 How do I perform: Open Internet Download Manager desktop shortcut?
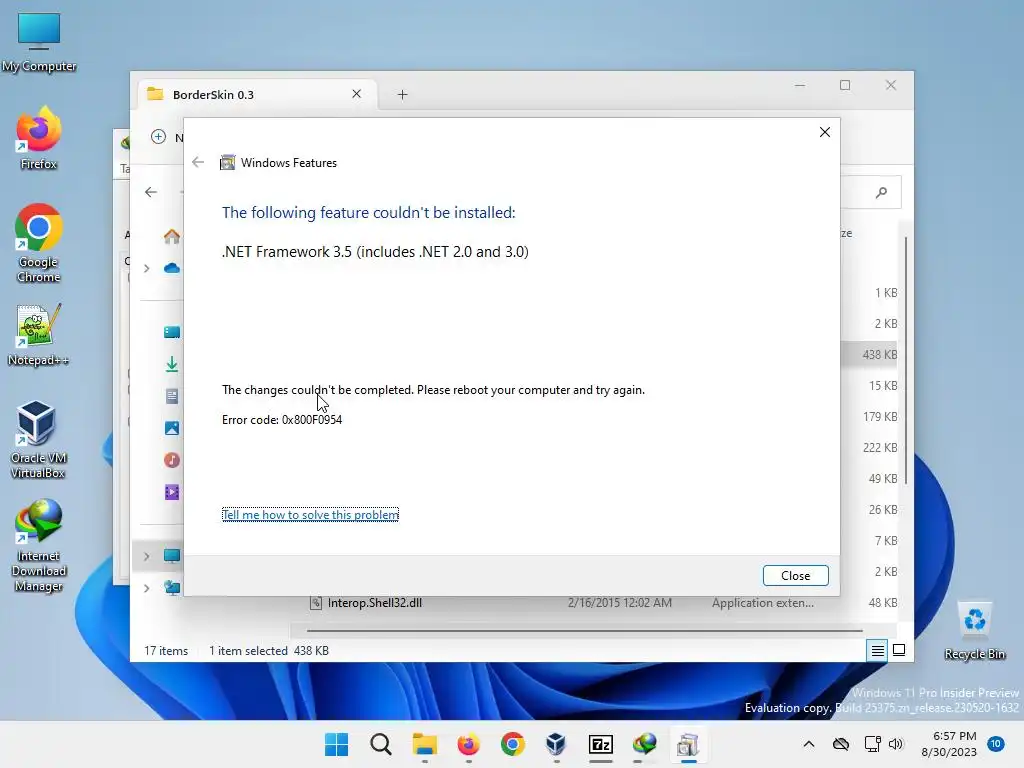point(39,545)
